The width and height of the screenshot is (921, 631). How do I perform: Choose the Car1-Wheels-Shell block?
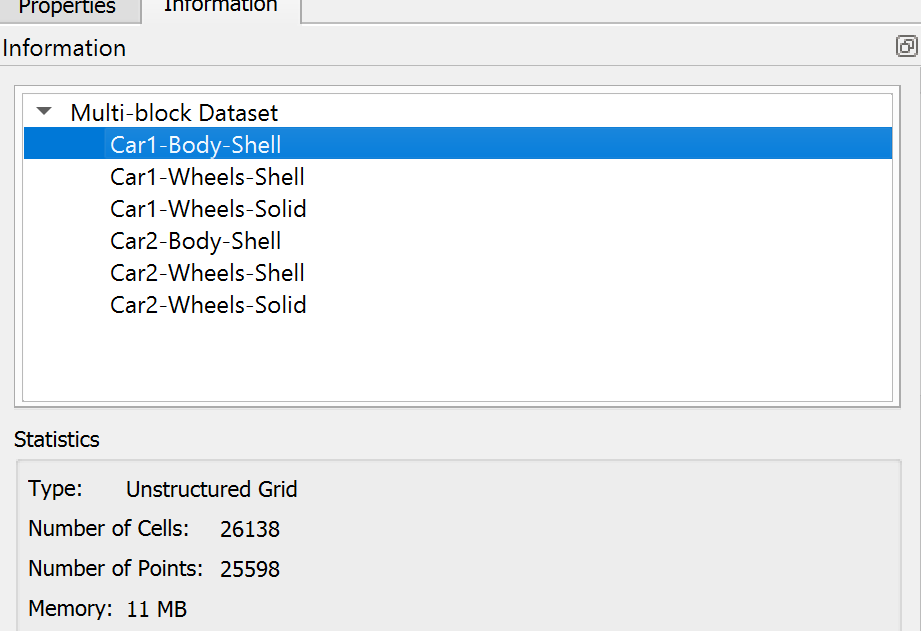click(x=207, y=177)
